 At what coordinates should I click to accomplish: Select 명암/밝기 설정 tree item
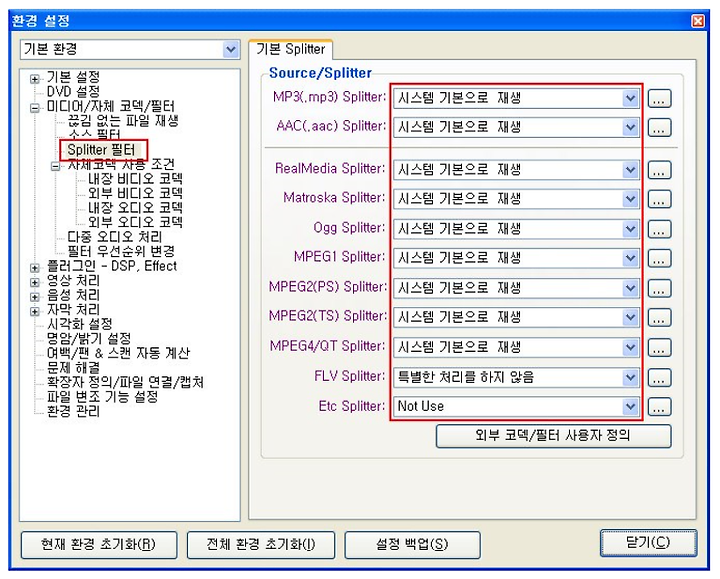coord(89,339)
